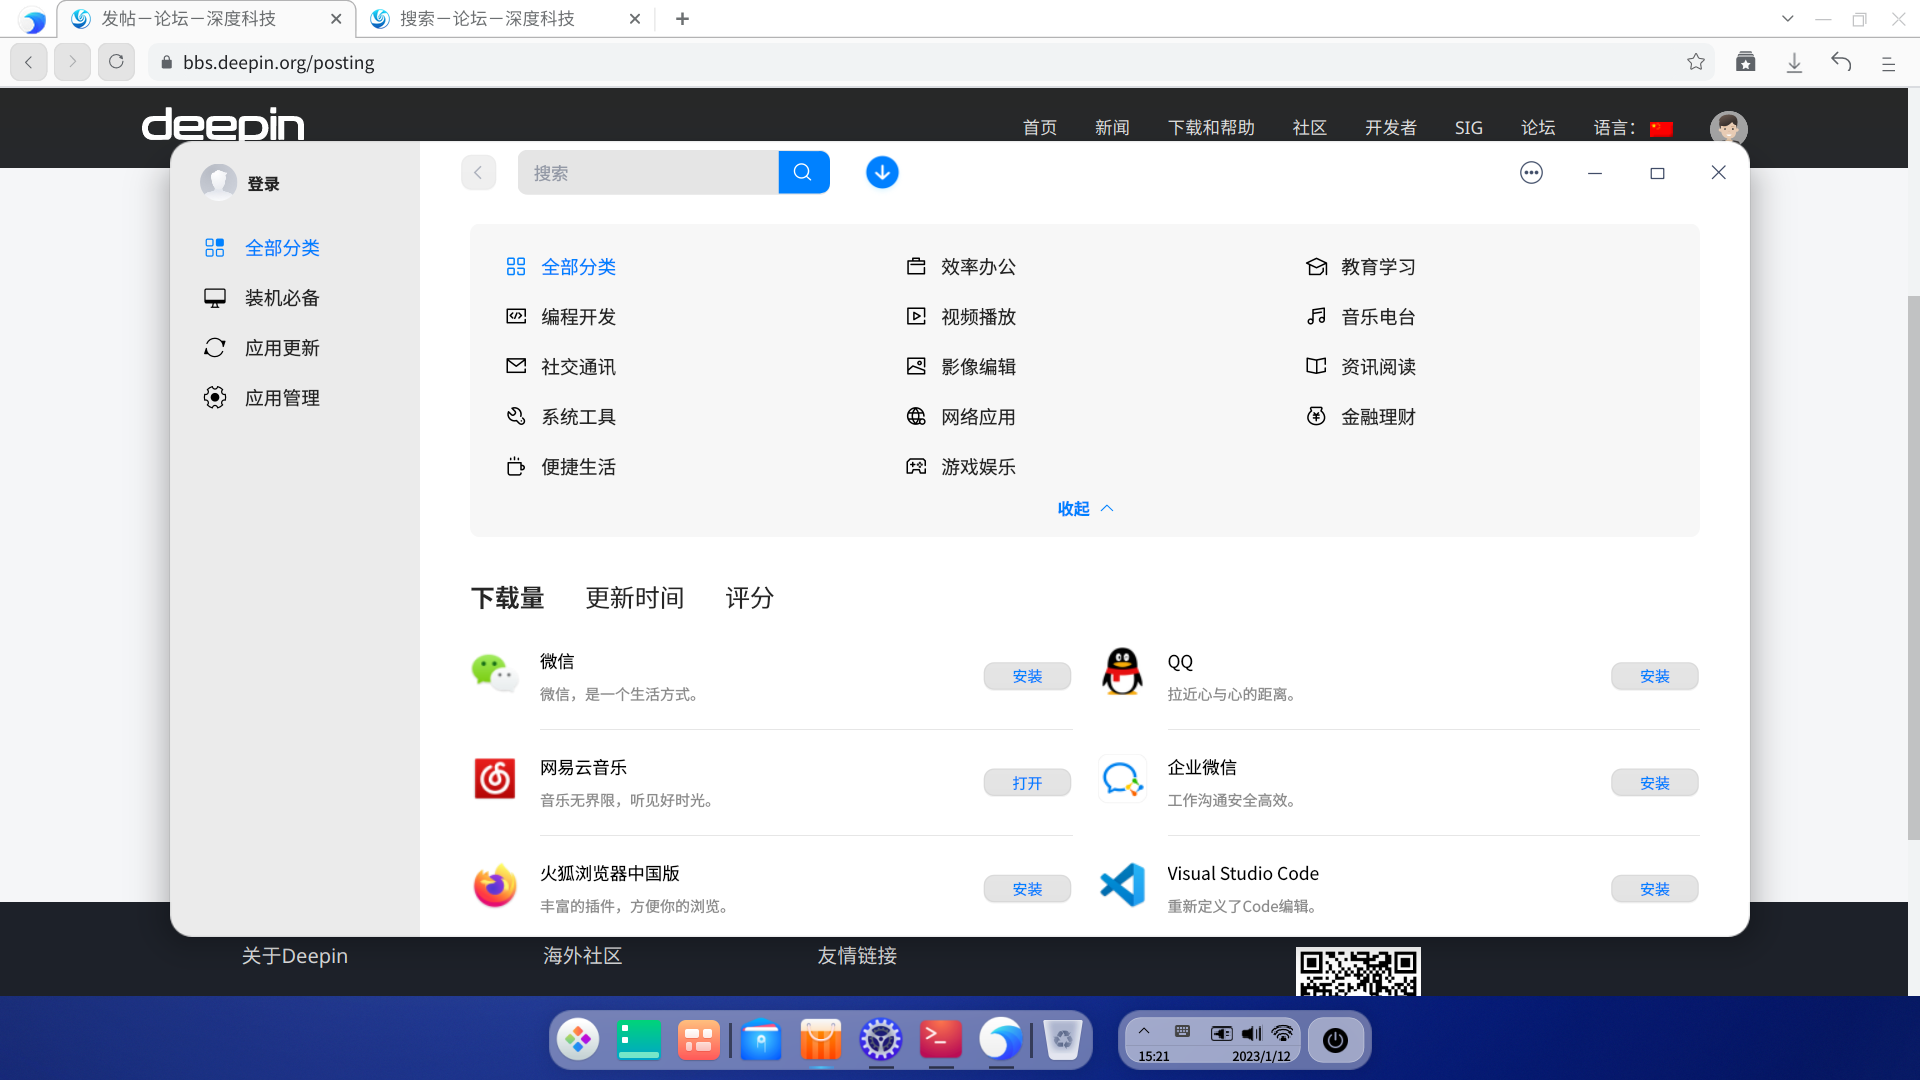Open the three-dots menu in app store
The width and height of the screenshot is (1920, 1080).
[x=1530, y=173]
